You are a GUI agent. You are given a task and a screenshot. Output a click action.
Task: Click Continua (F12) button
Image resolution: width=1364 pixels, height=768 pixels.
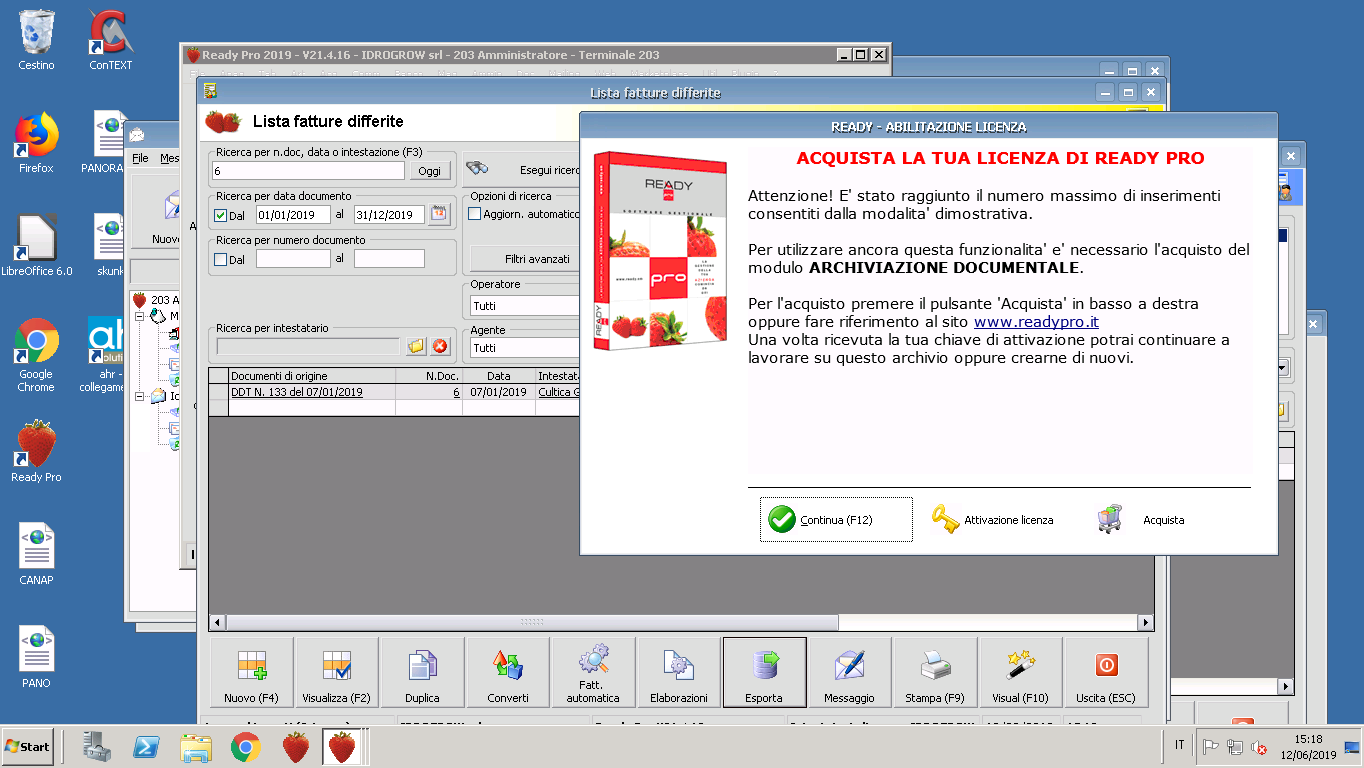836,520
